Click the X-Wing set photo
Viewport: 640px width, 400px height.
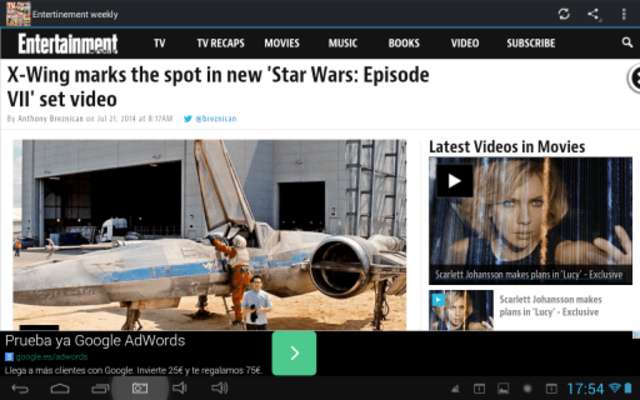click(210, 235)
